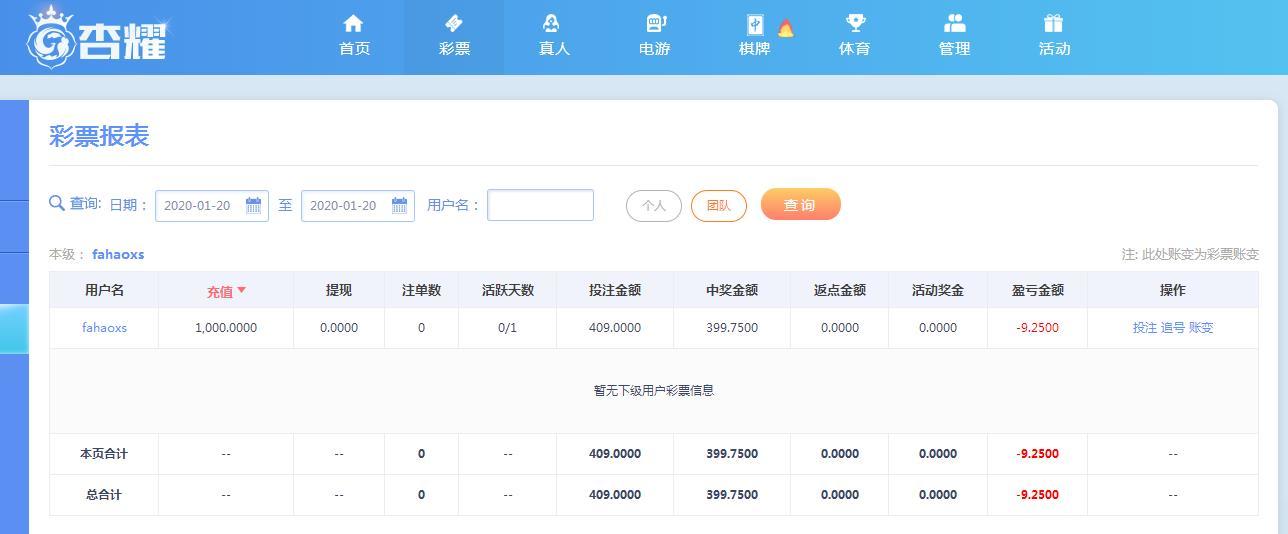Click the 彩票报表 page title
This screenshot has height=534, width=1288.
point(99,136)
